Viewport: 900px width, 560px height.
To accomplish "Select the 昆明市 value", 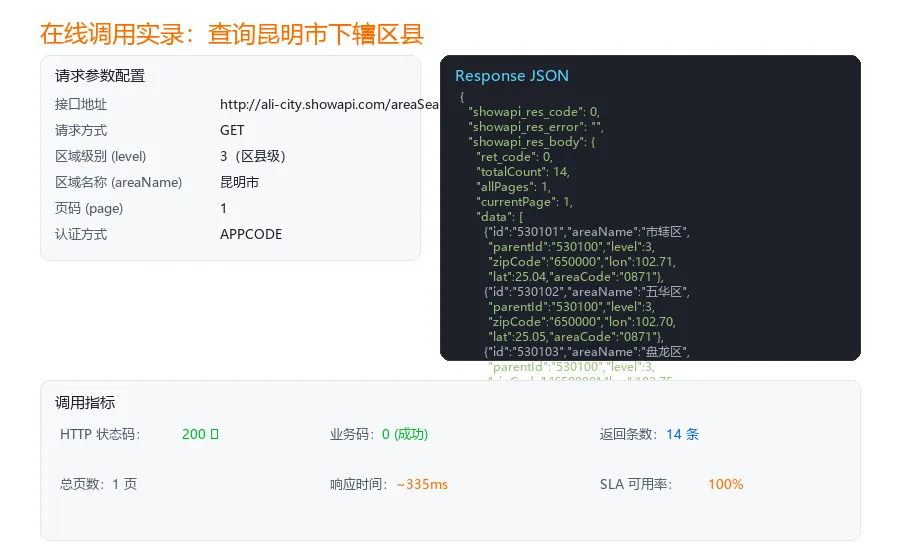I will click(x=239, y=182).
